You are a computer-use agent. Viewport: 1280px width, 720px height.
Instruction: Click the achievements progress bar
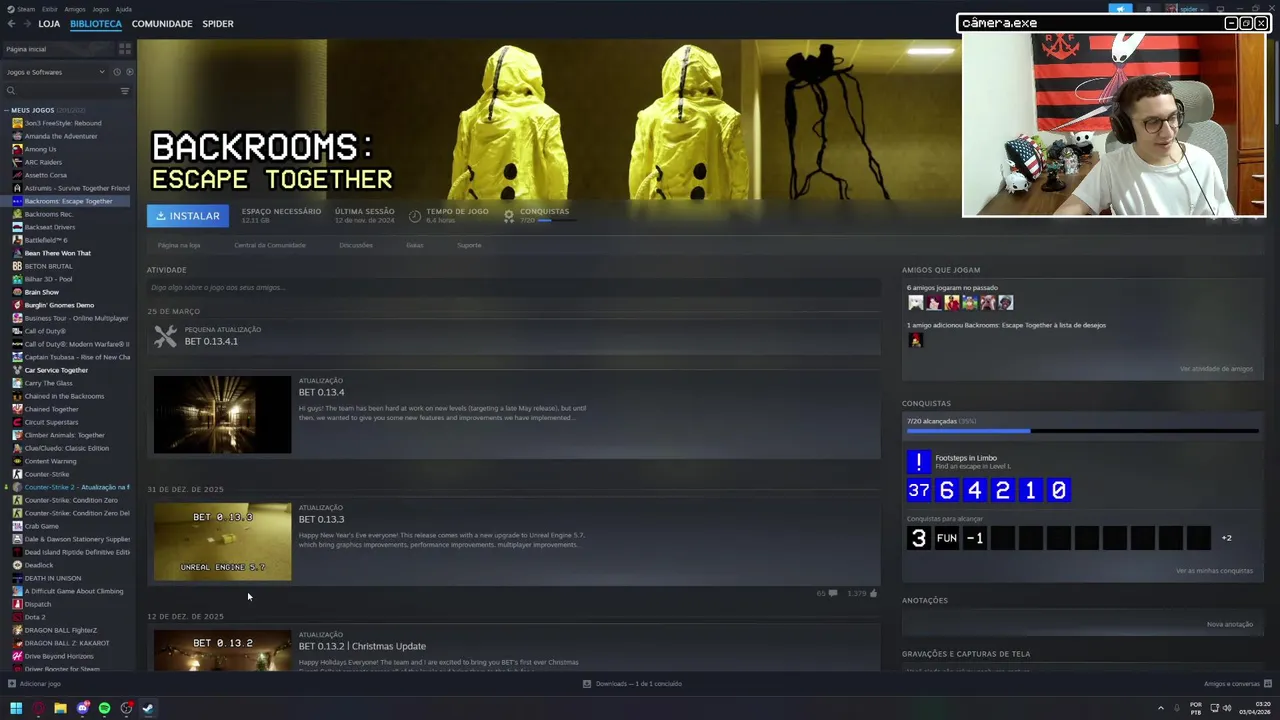tap(1082, 431)
